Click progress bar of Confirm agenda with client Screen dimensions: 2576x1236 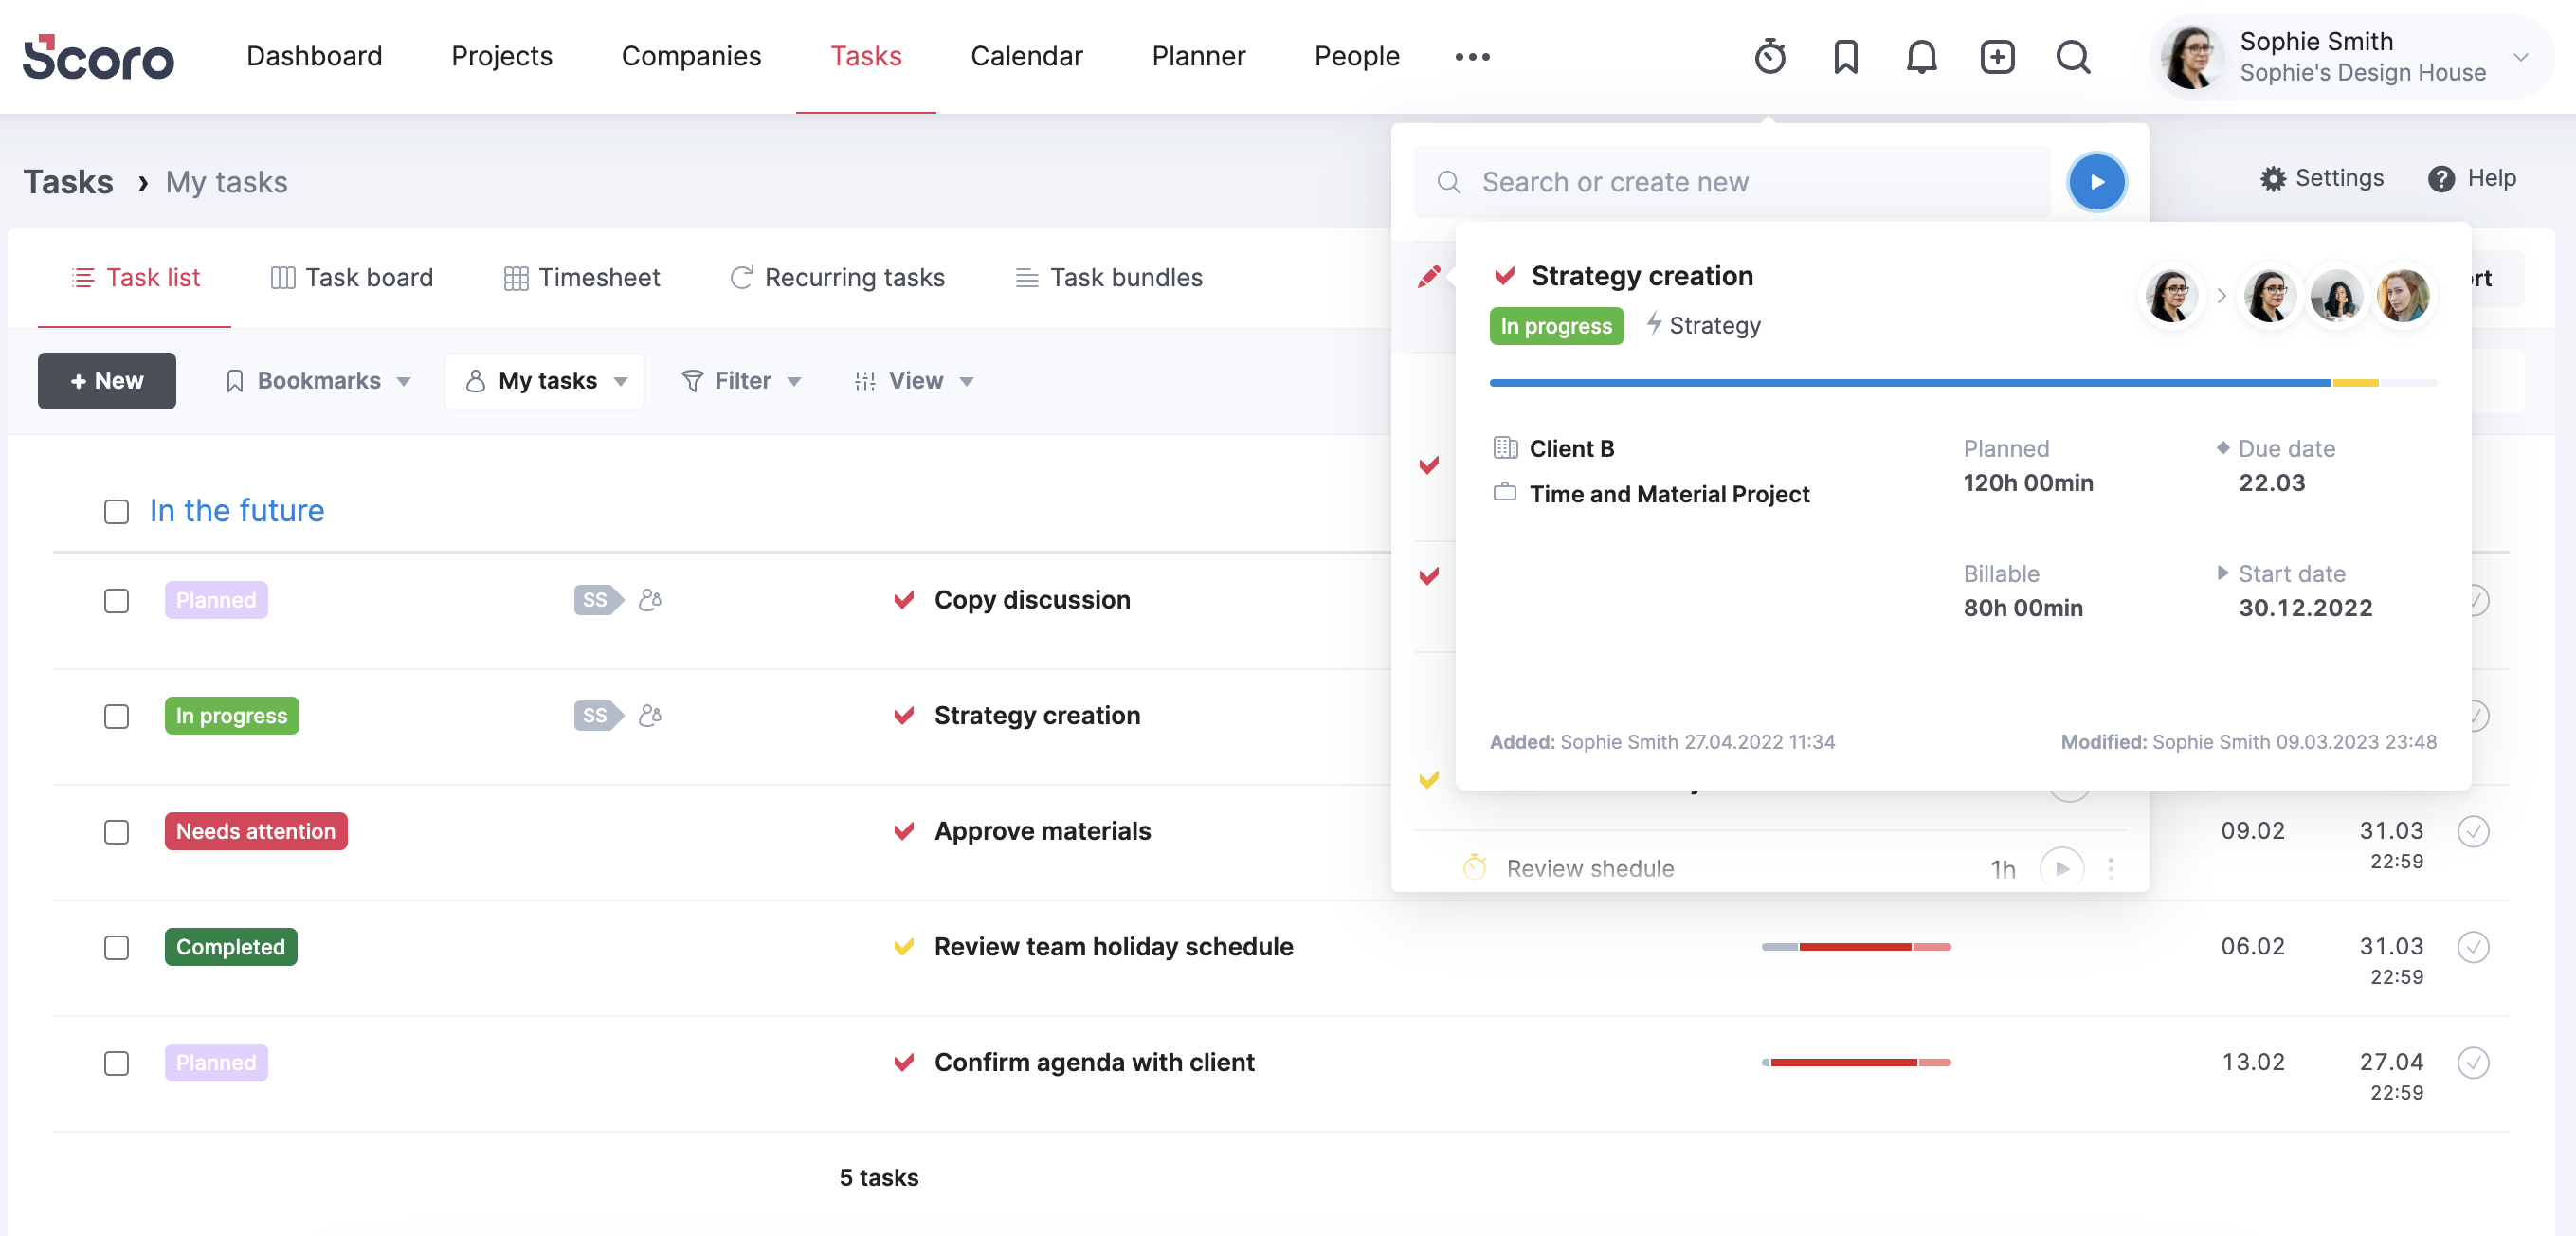[x=1855, y=1062]
